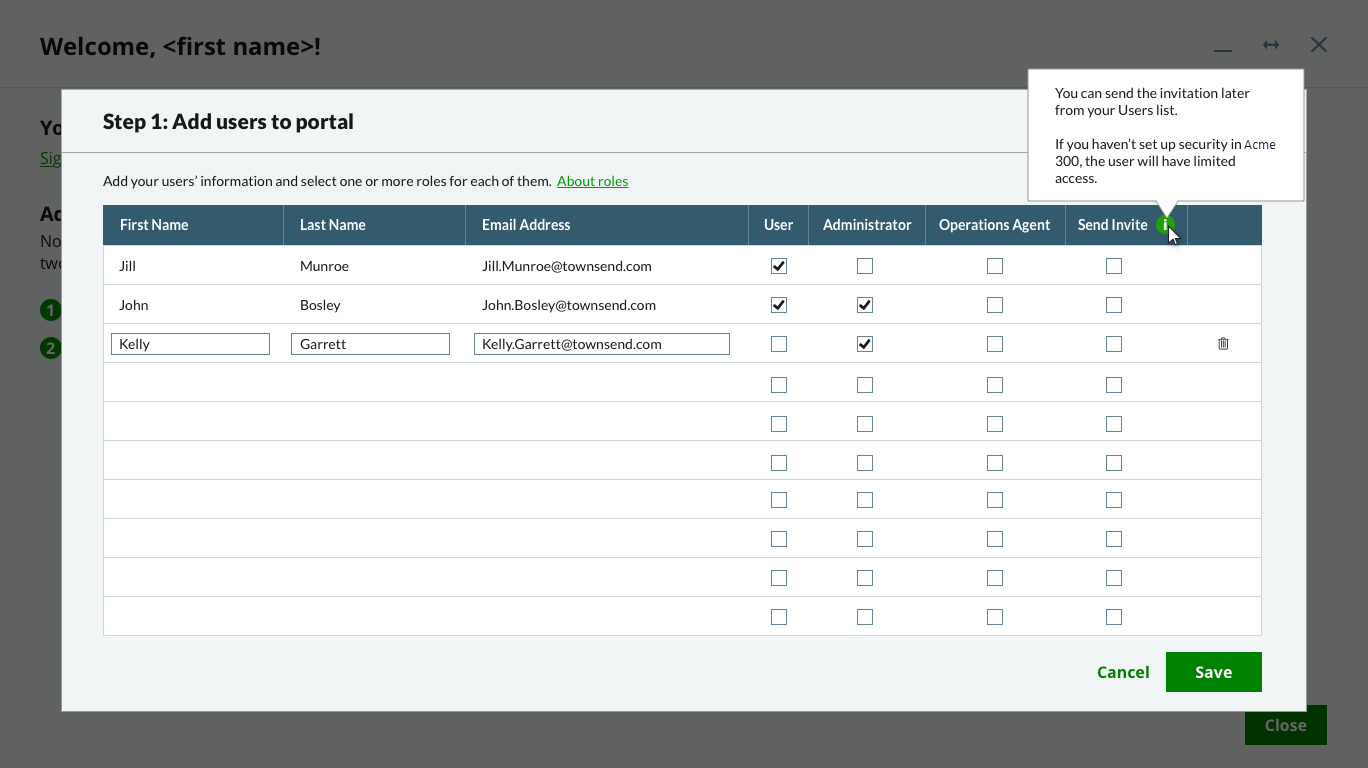Uncheck Administrator for Kelly Garrett

[865, 343]
